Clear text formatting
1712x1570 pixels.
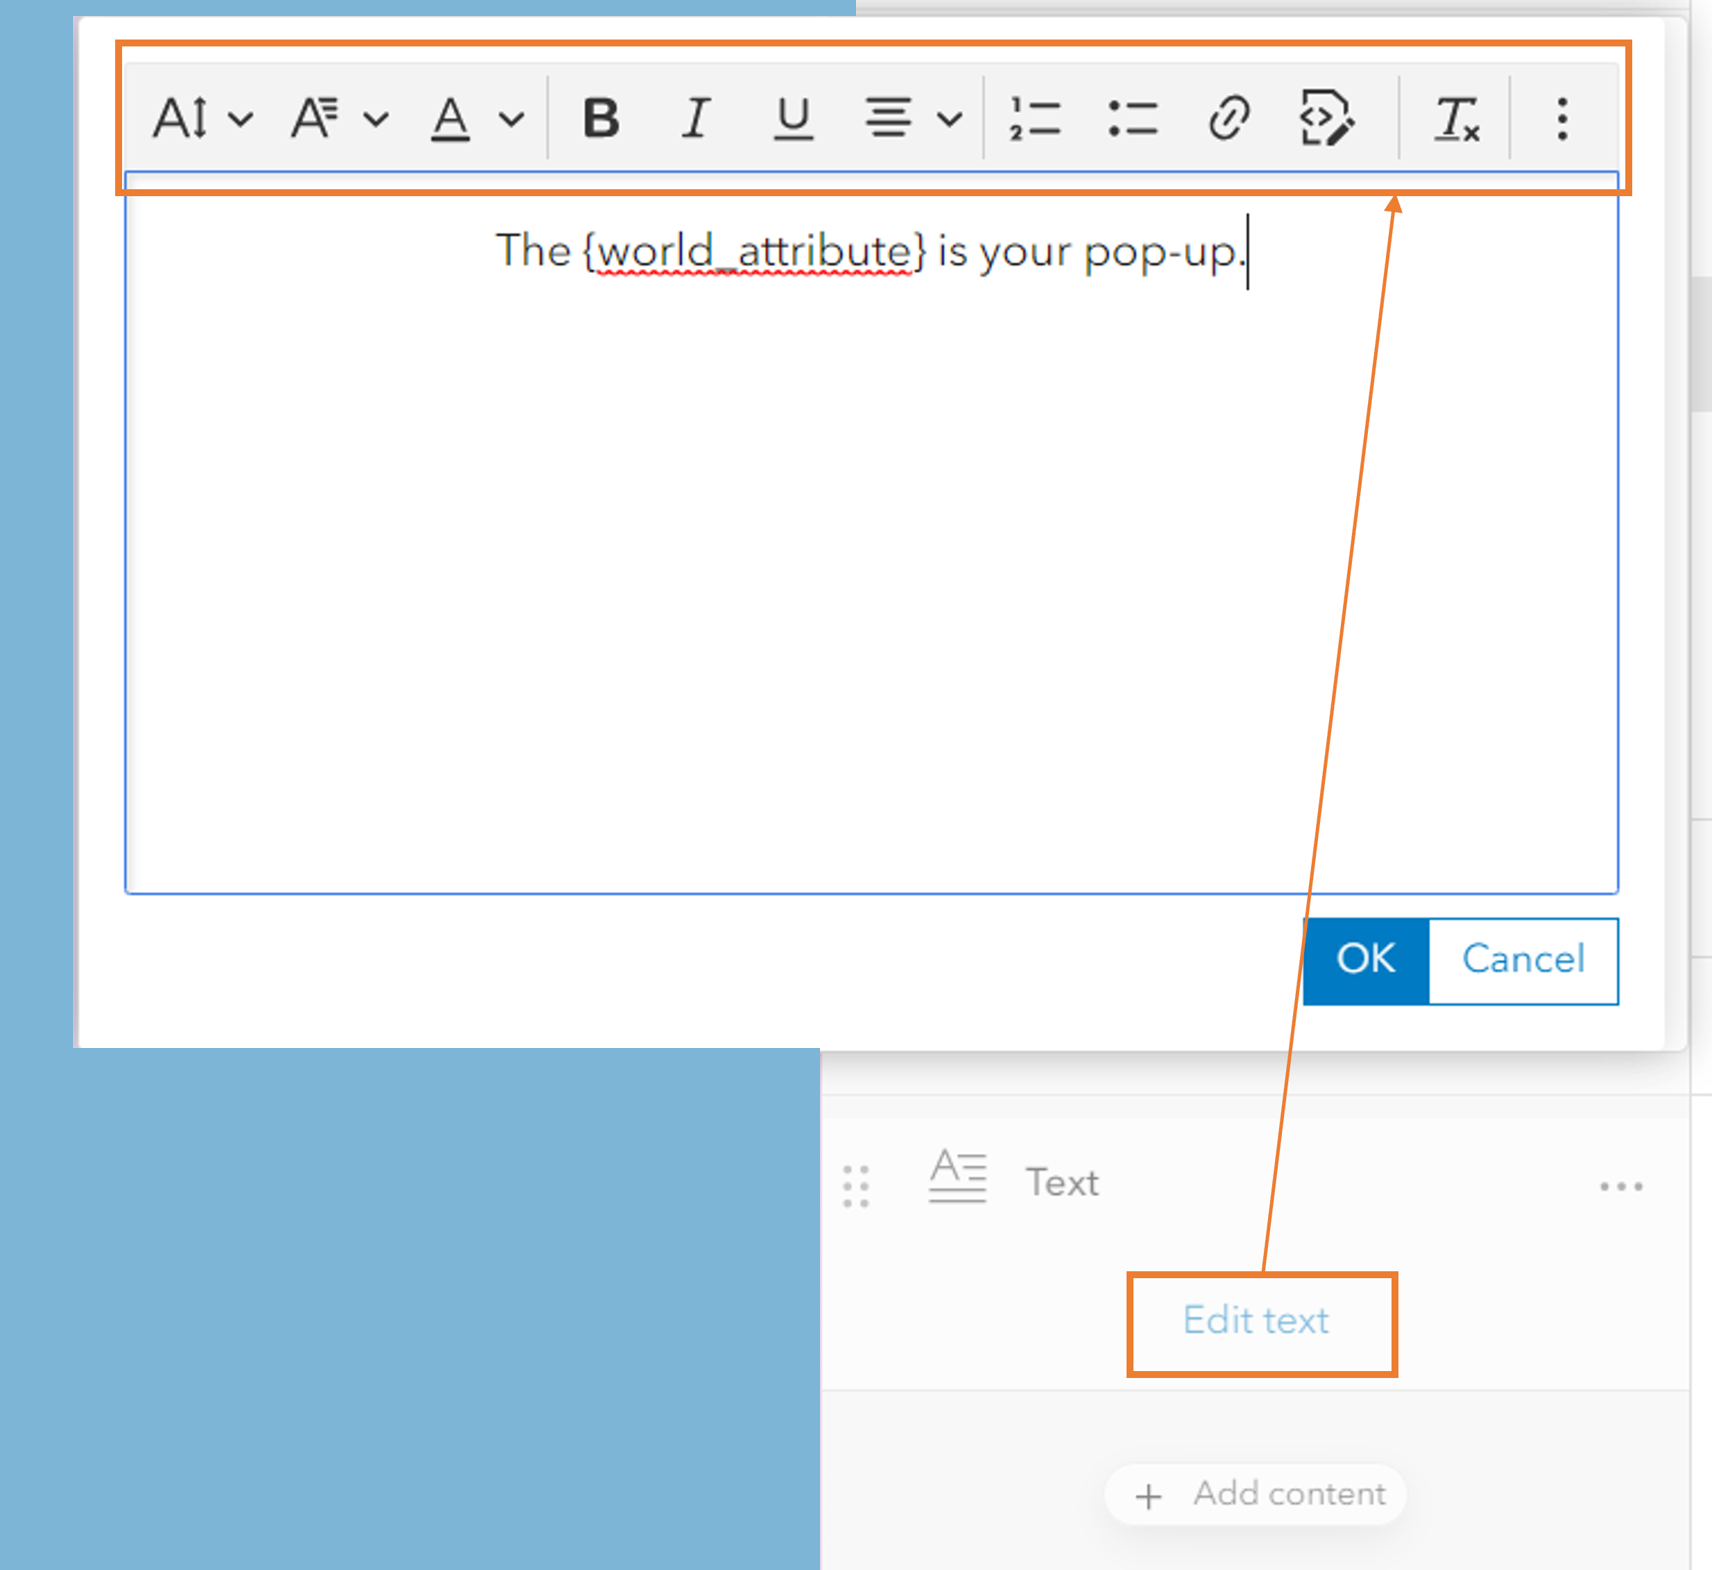point(1456,119)
